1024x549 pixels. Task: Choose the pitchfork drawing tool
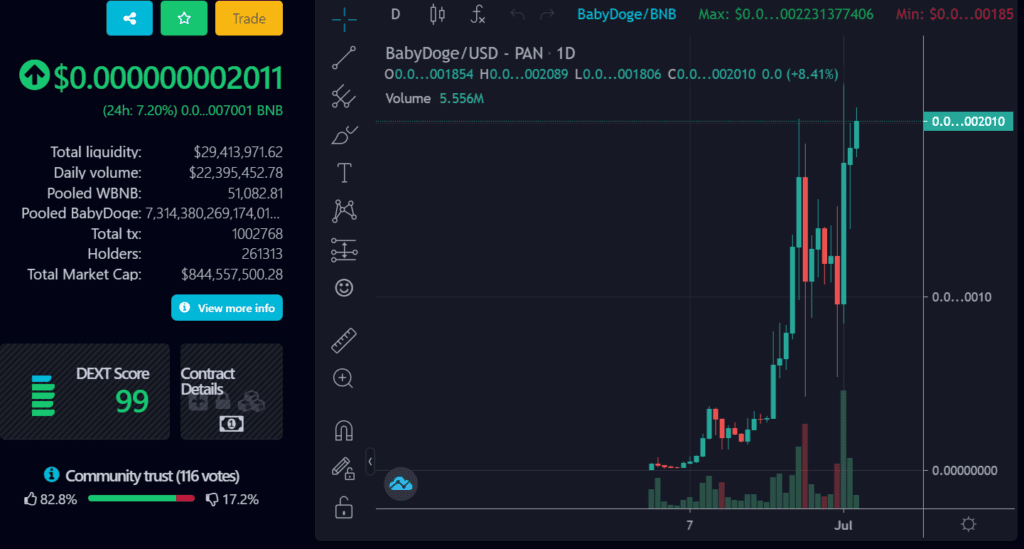click(344, 97)
